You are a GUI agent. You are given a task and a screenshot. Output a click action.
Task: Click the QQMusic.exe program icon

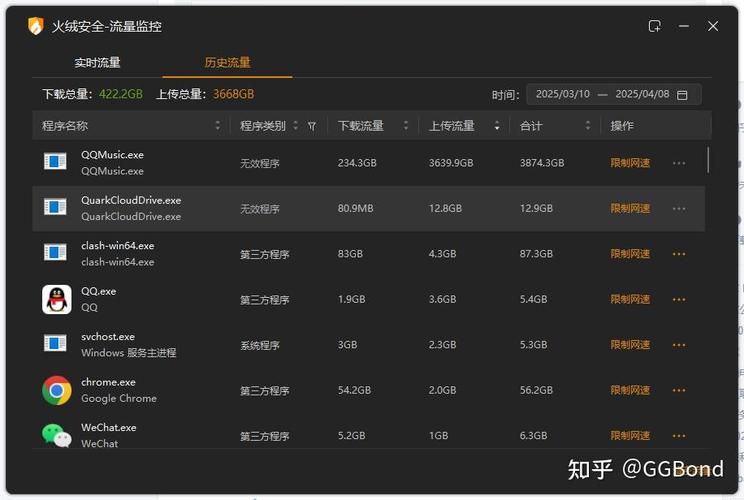pos(55,161)
